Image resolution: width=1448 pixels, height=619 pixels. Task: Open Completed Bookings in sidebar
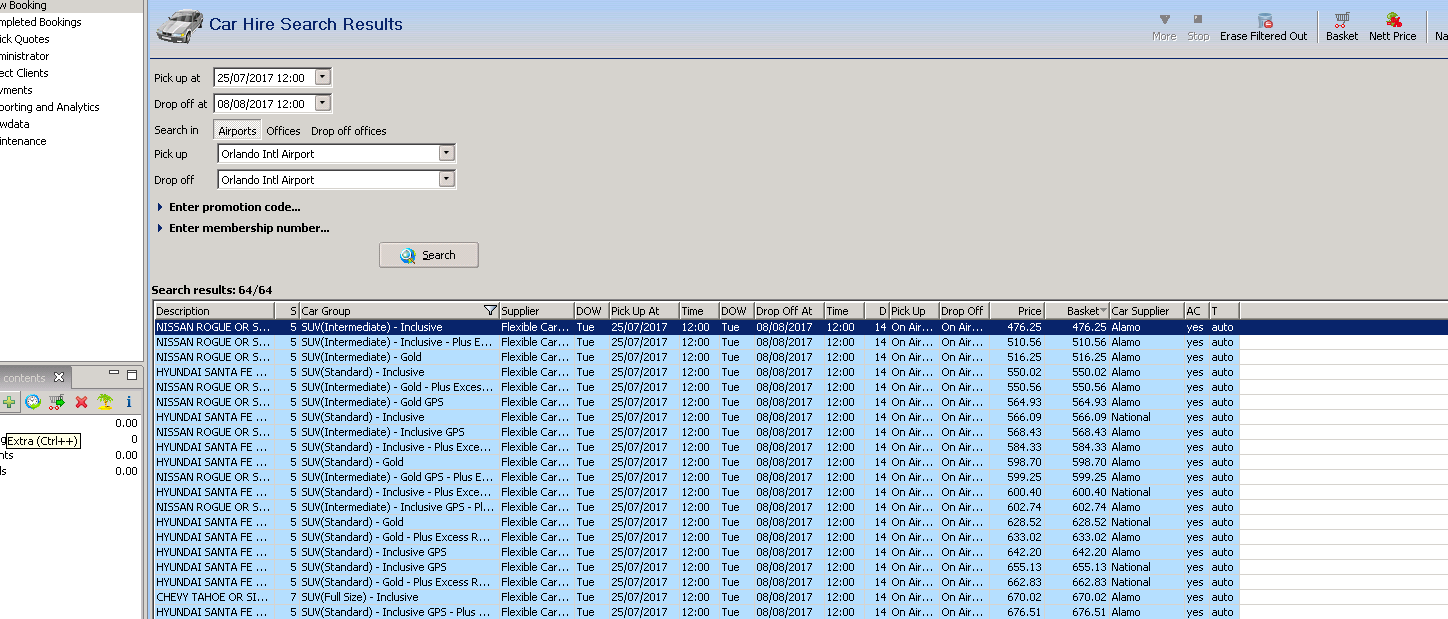(x=40, y=22)
